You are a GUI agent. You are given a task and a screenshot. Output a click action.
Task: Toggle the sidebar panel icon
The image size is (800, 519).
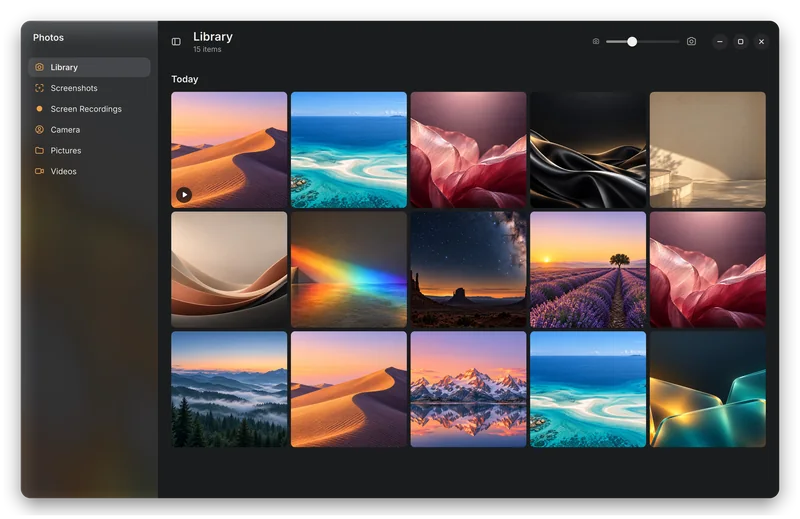(x=176, y=42)
